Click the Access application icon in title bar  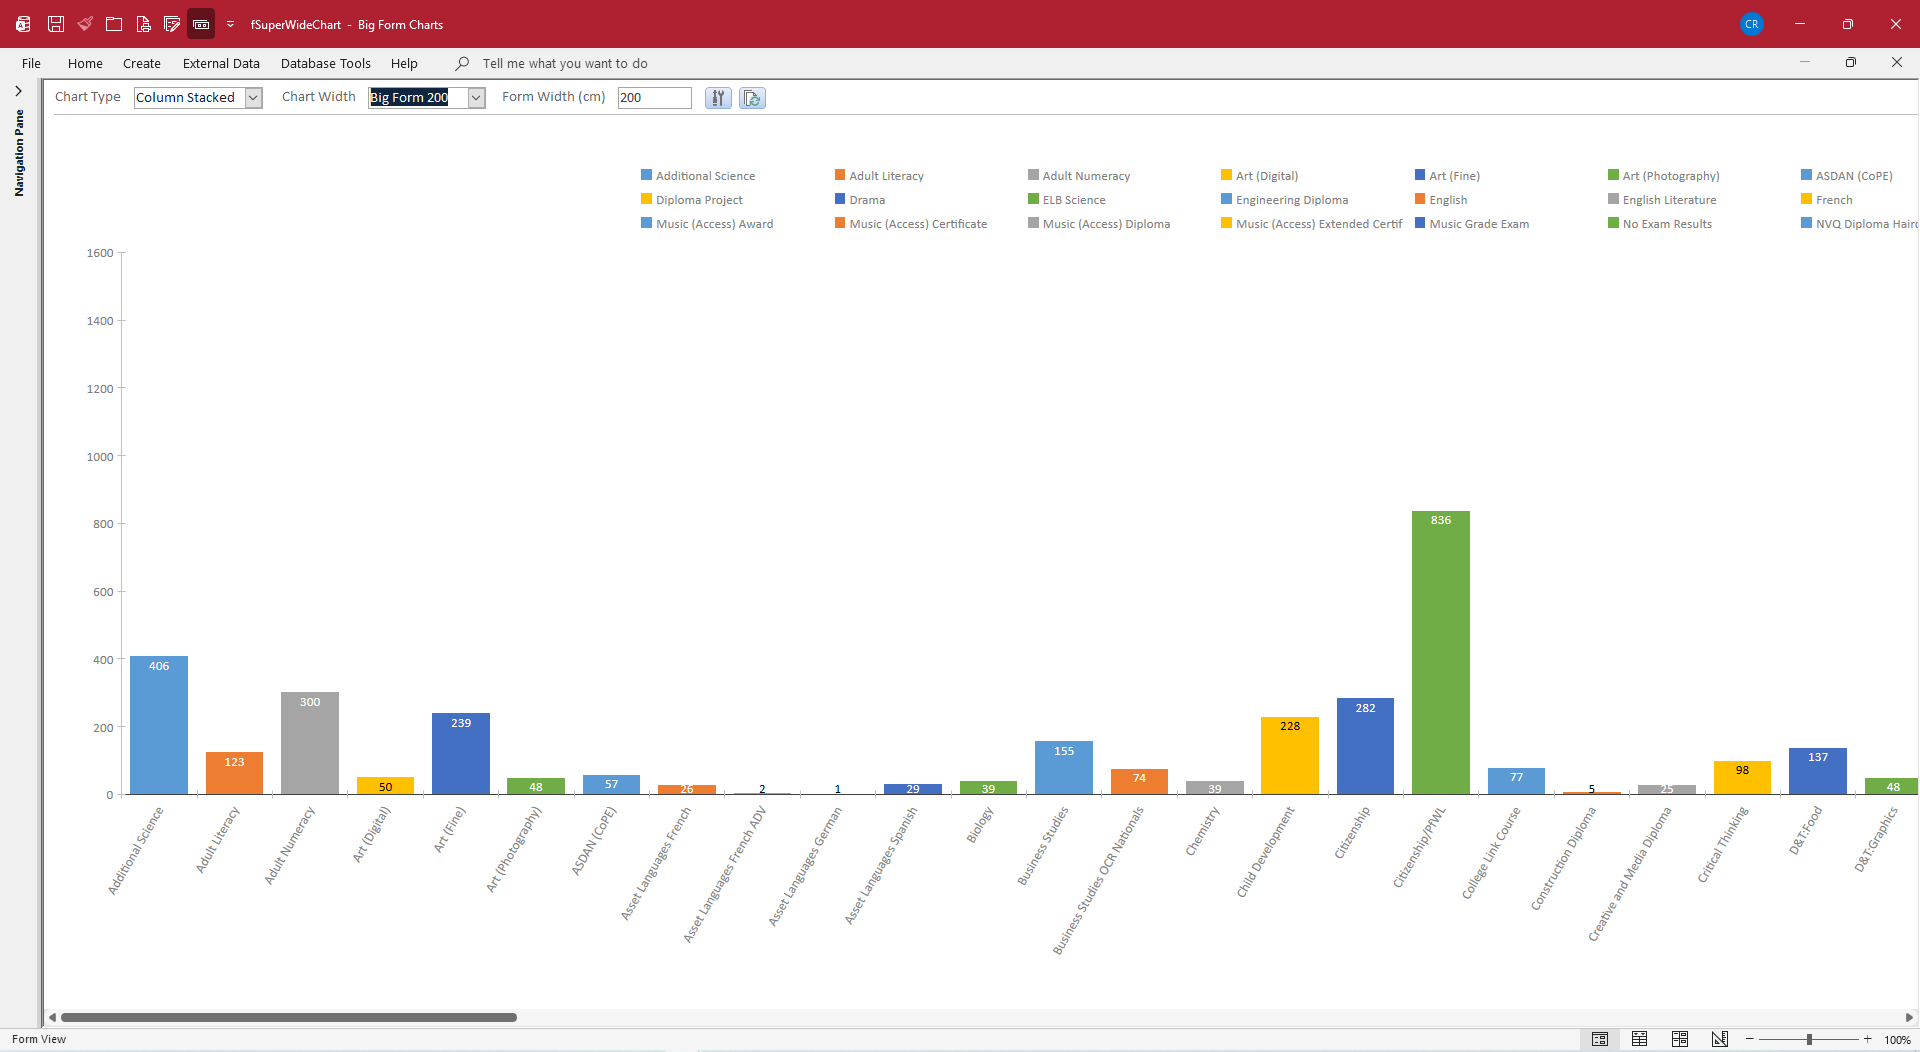[23, 24]
